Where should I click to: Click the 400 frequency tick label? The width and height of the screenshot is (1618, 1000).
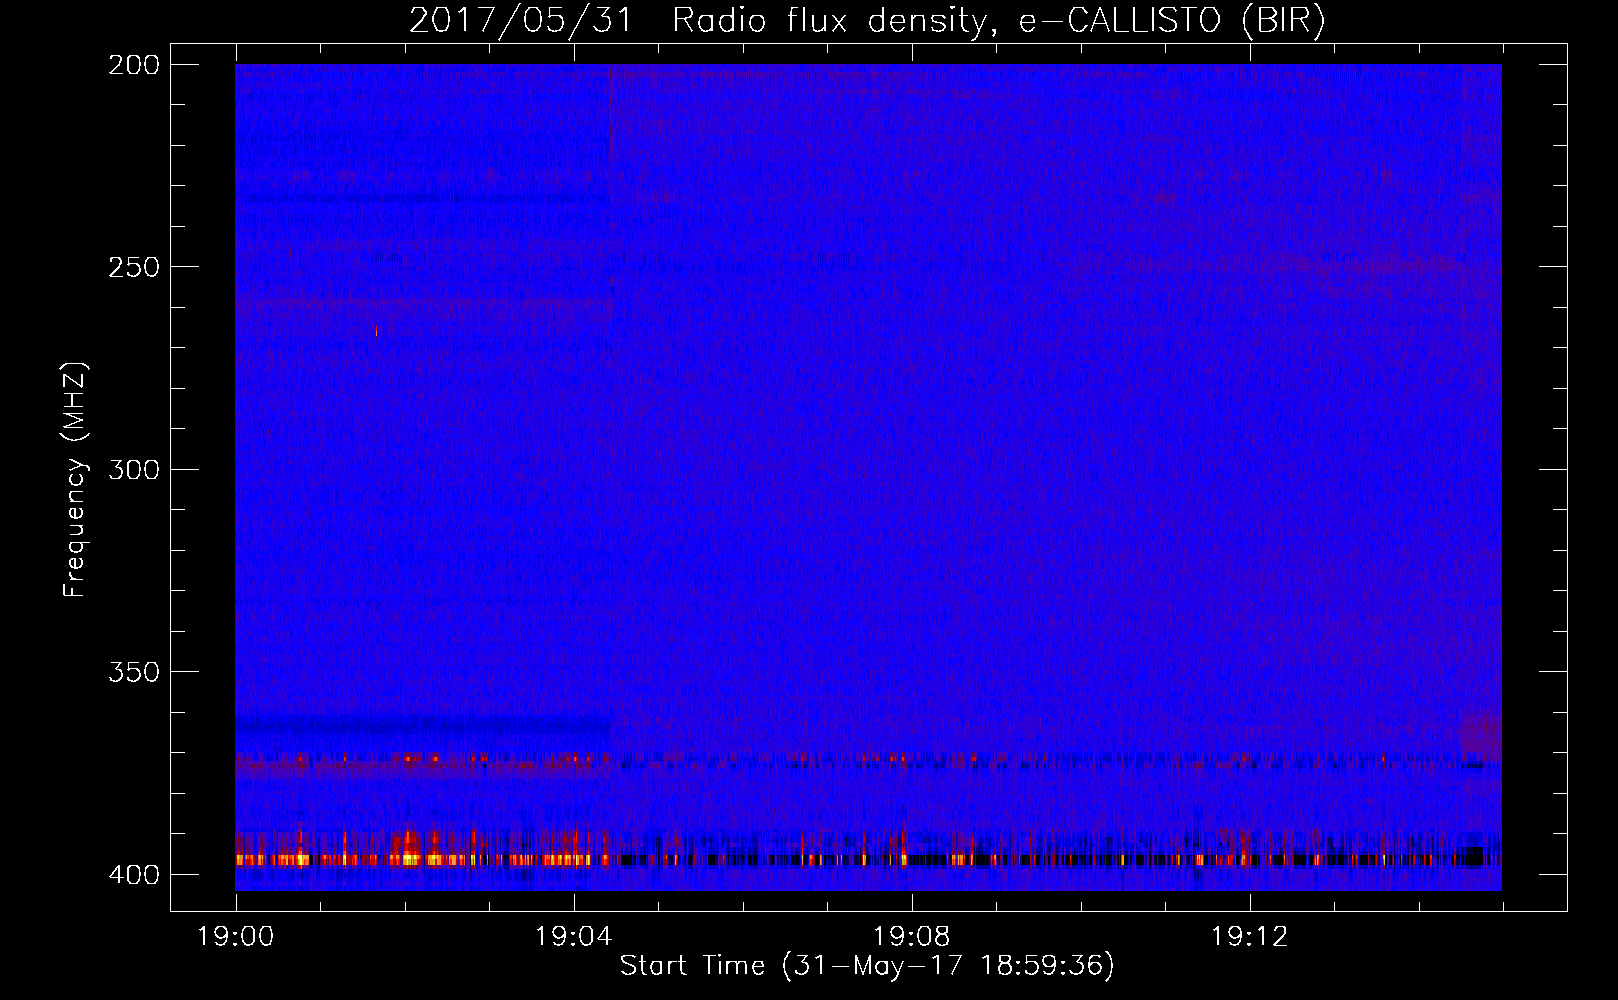pyautogui.click(x=134, y=875)
